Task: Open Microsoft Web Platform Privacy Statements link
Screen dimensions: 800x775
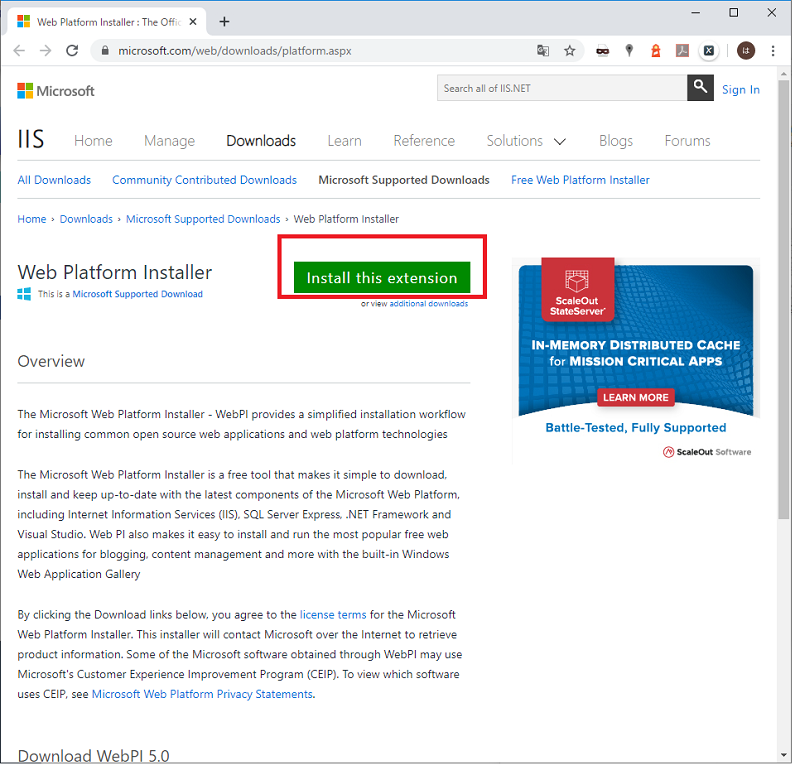Action: pos(202,694)
